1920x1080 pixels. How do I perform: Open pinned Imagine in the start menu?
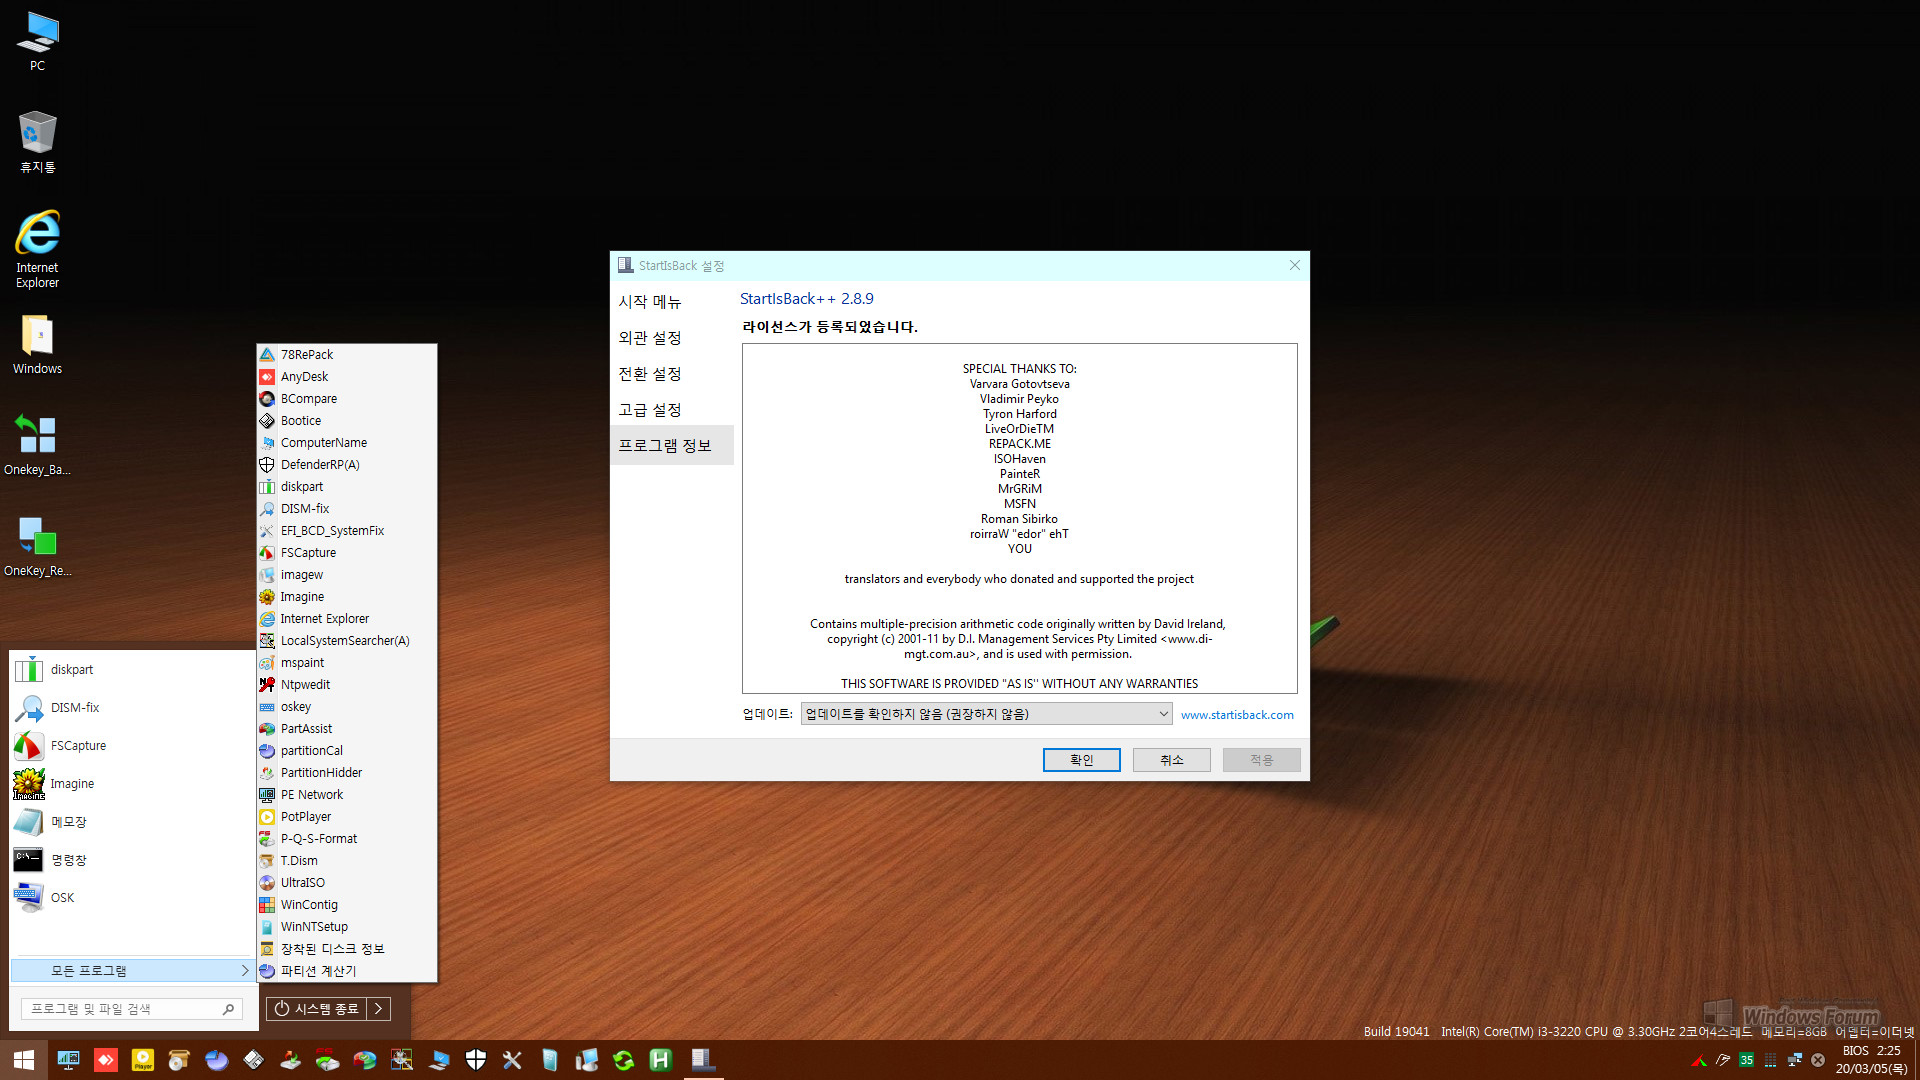(132, 784)
